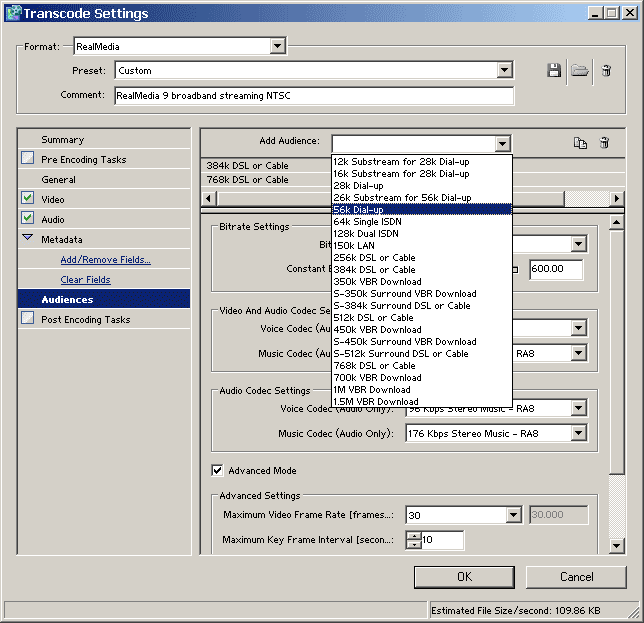Click the settings panel scroll down arrow
644x623 pixels.
point(616,546)
